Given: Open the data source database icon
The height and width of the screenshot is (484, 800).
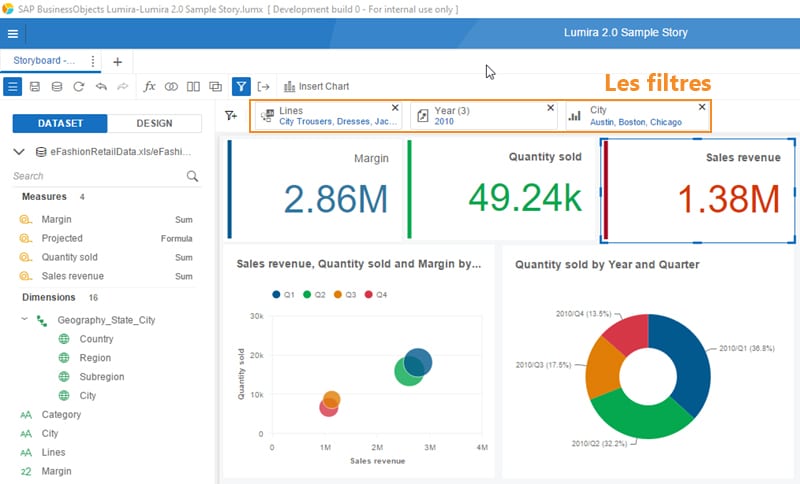Looking at the screenshot, I should point(57,87).
